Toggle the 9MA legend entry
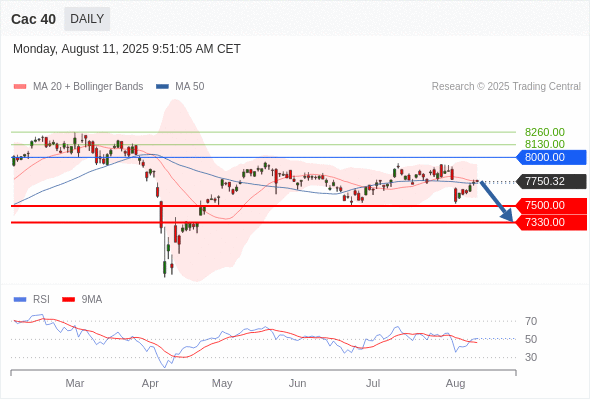The image size is (590, 400). (82, 300)
